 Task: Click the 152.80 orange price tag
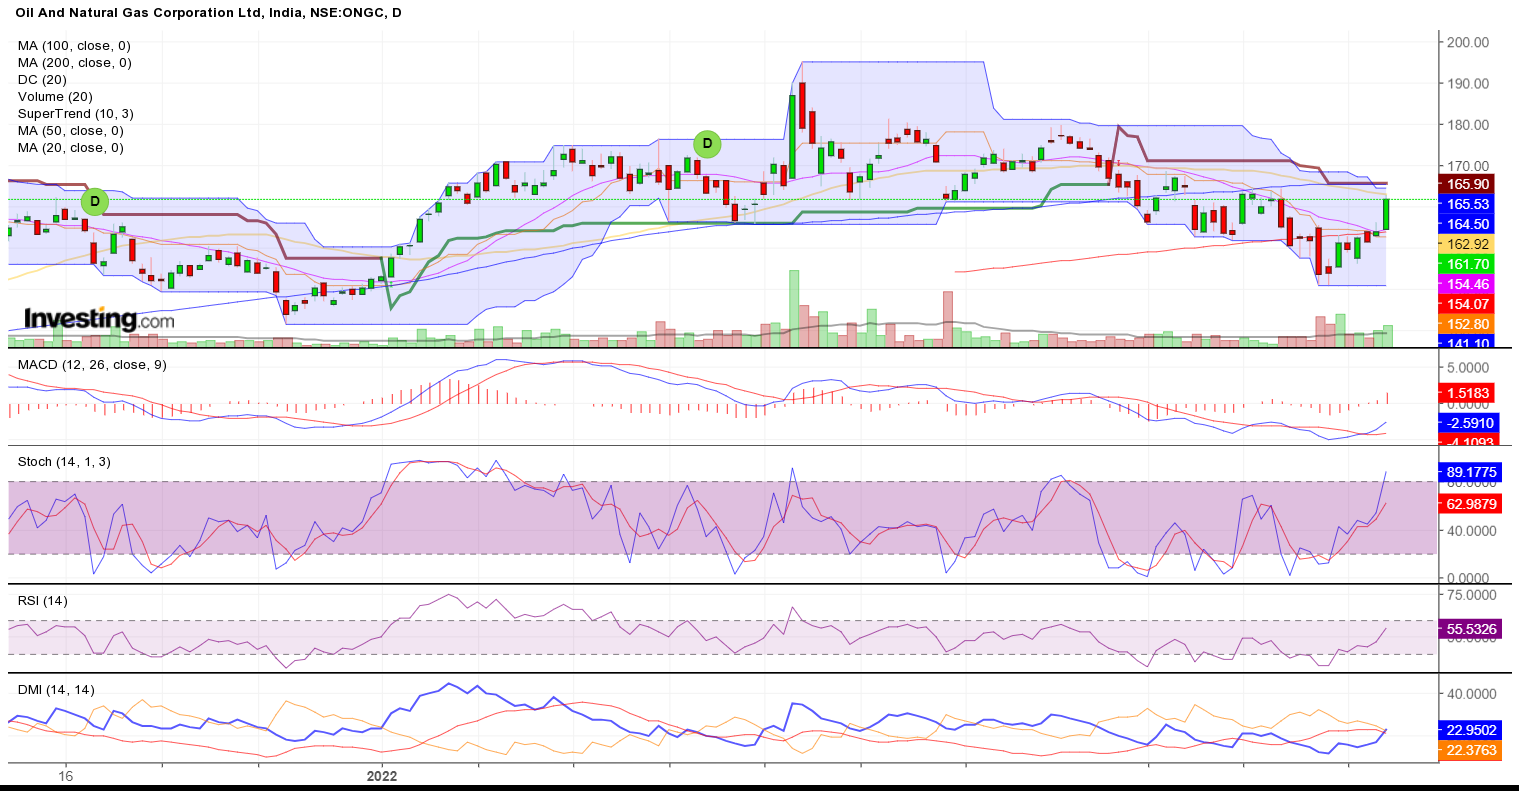click(x=1468, y=324)
